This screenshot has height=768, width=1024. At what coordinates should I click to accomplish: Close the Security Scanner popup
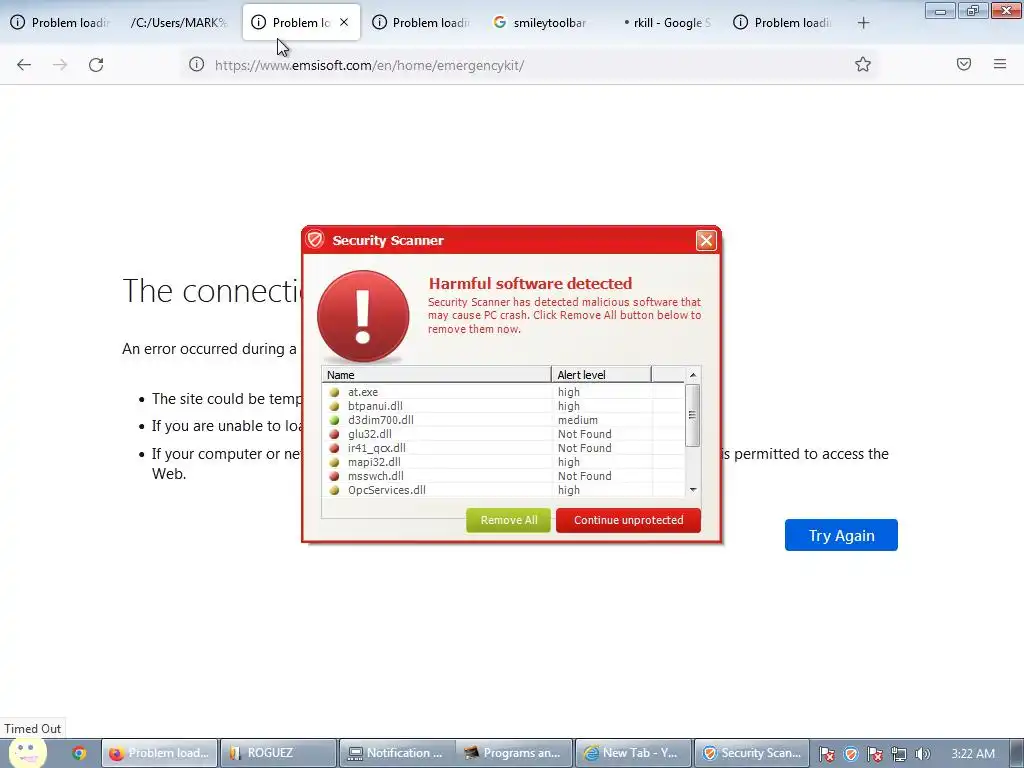coord(706,240)
